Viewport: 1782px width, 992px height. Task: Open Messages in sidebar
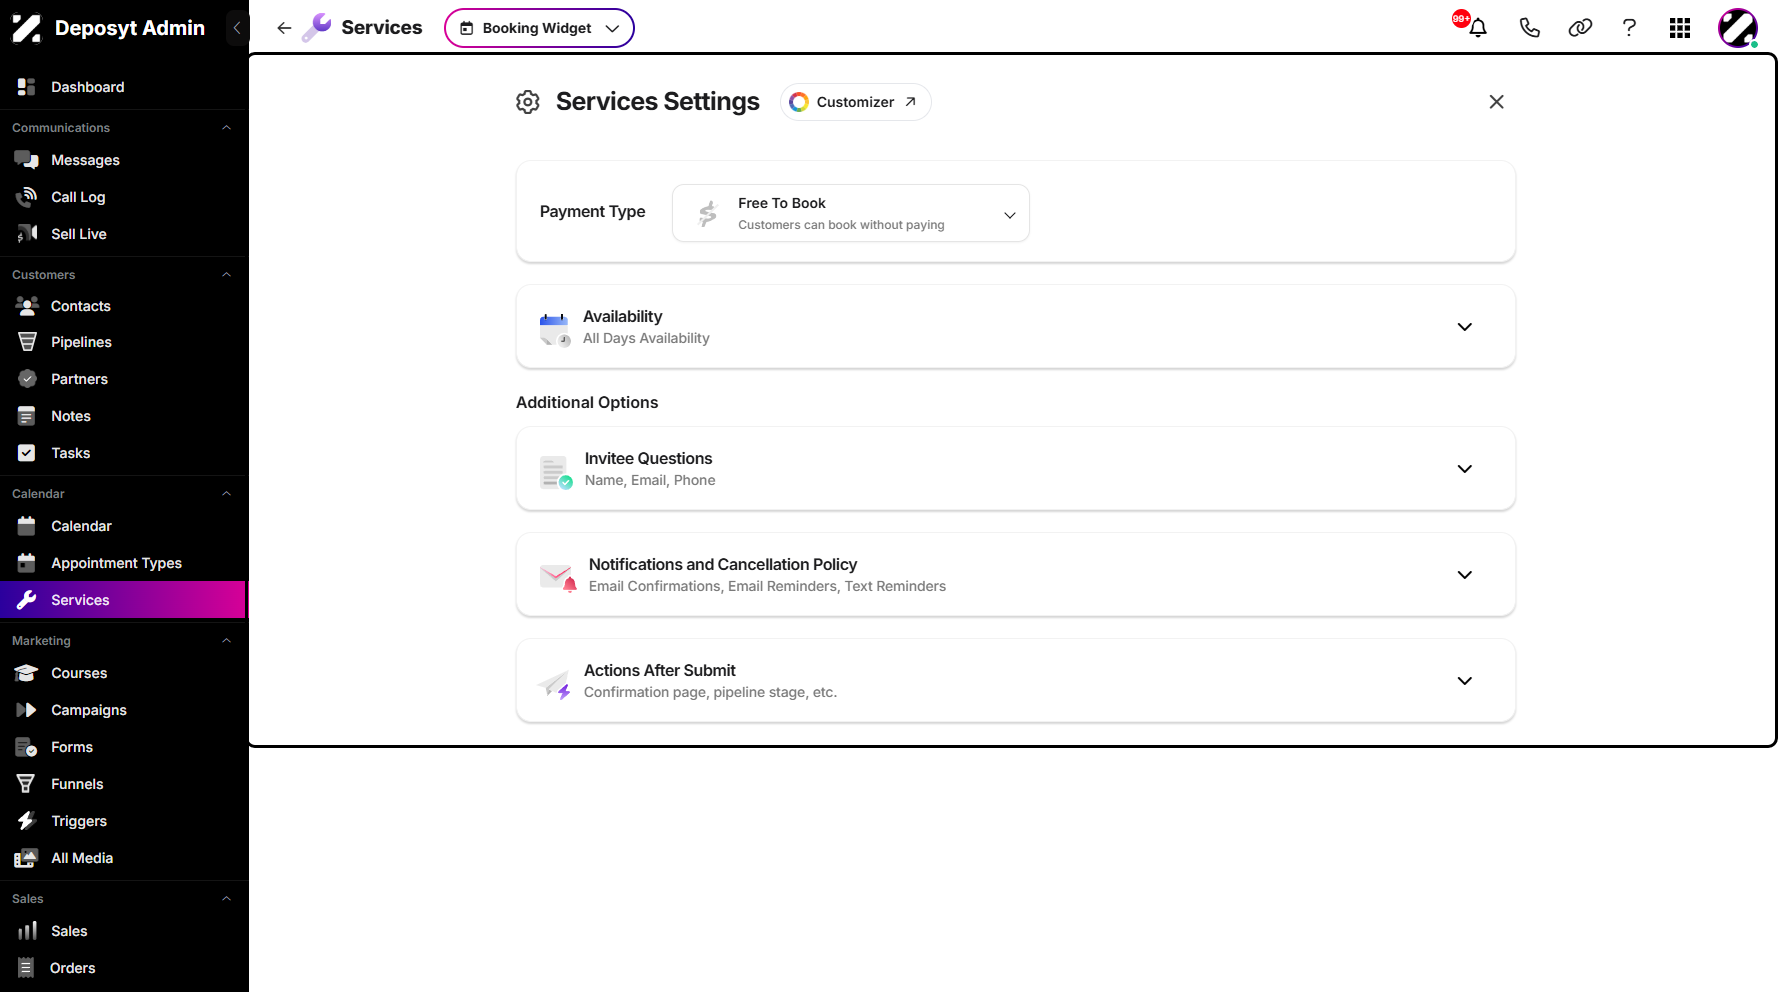[123, 160]
